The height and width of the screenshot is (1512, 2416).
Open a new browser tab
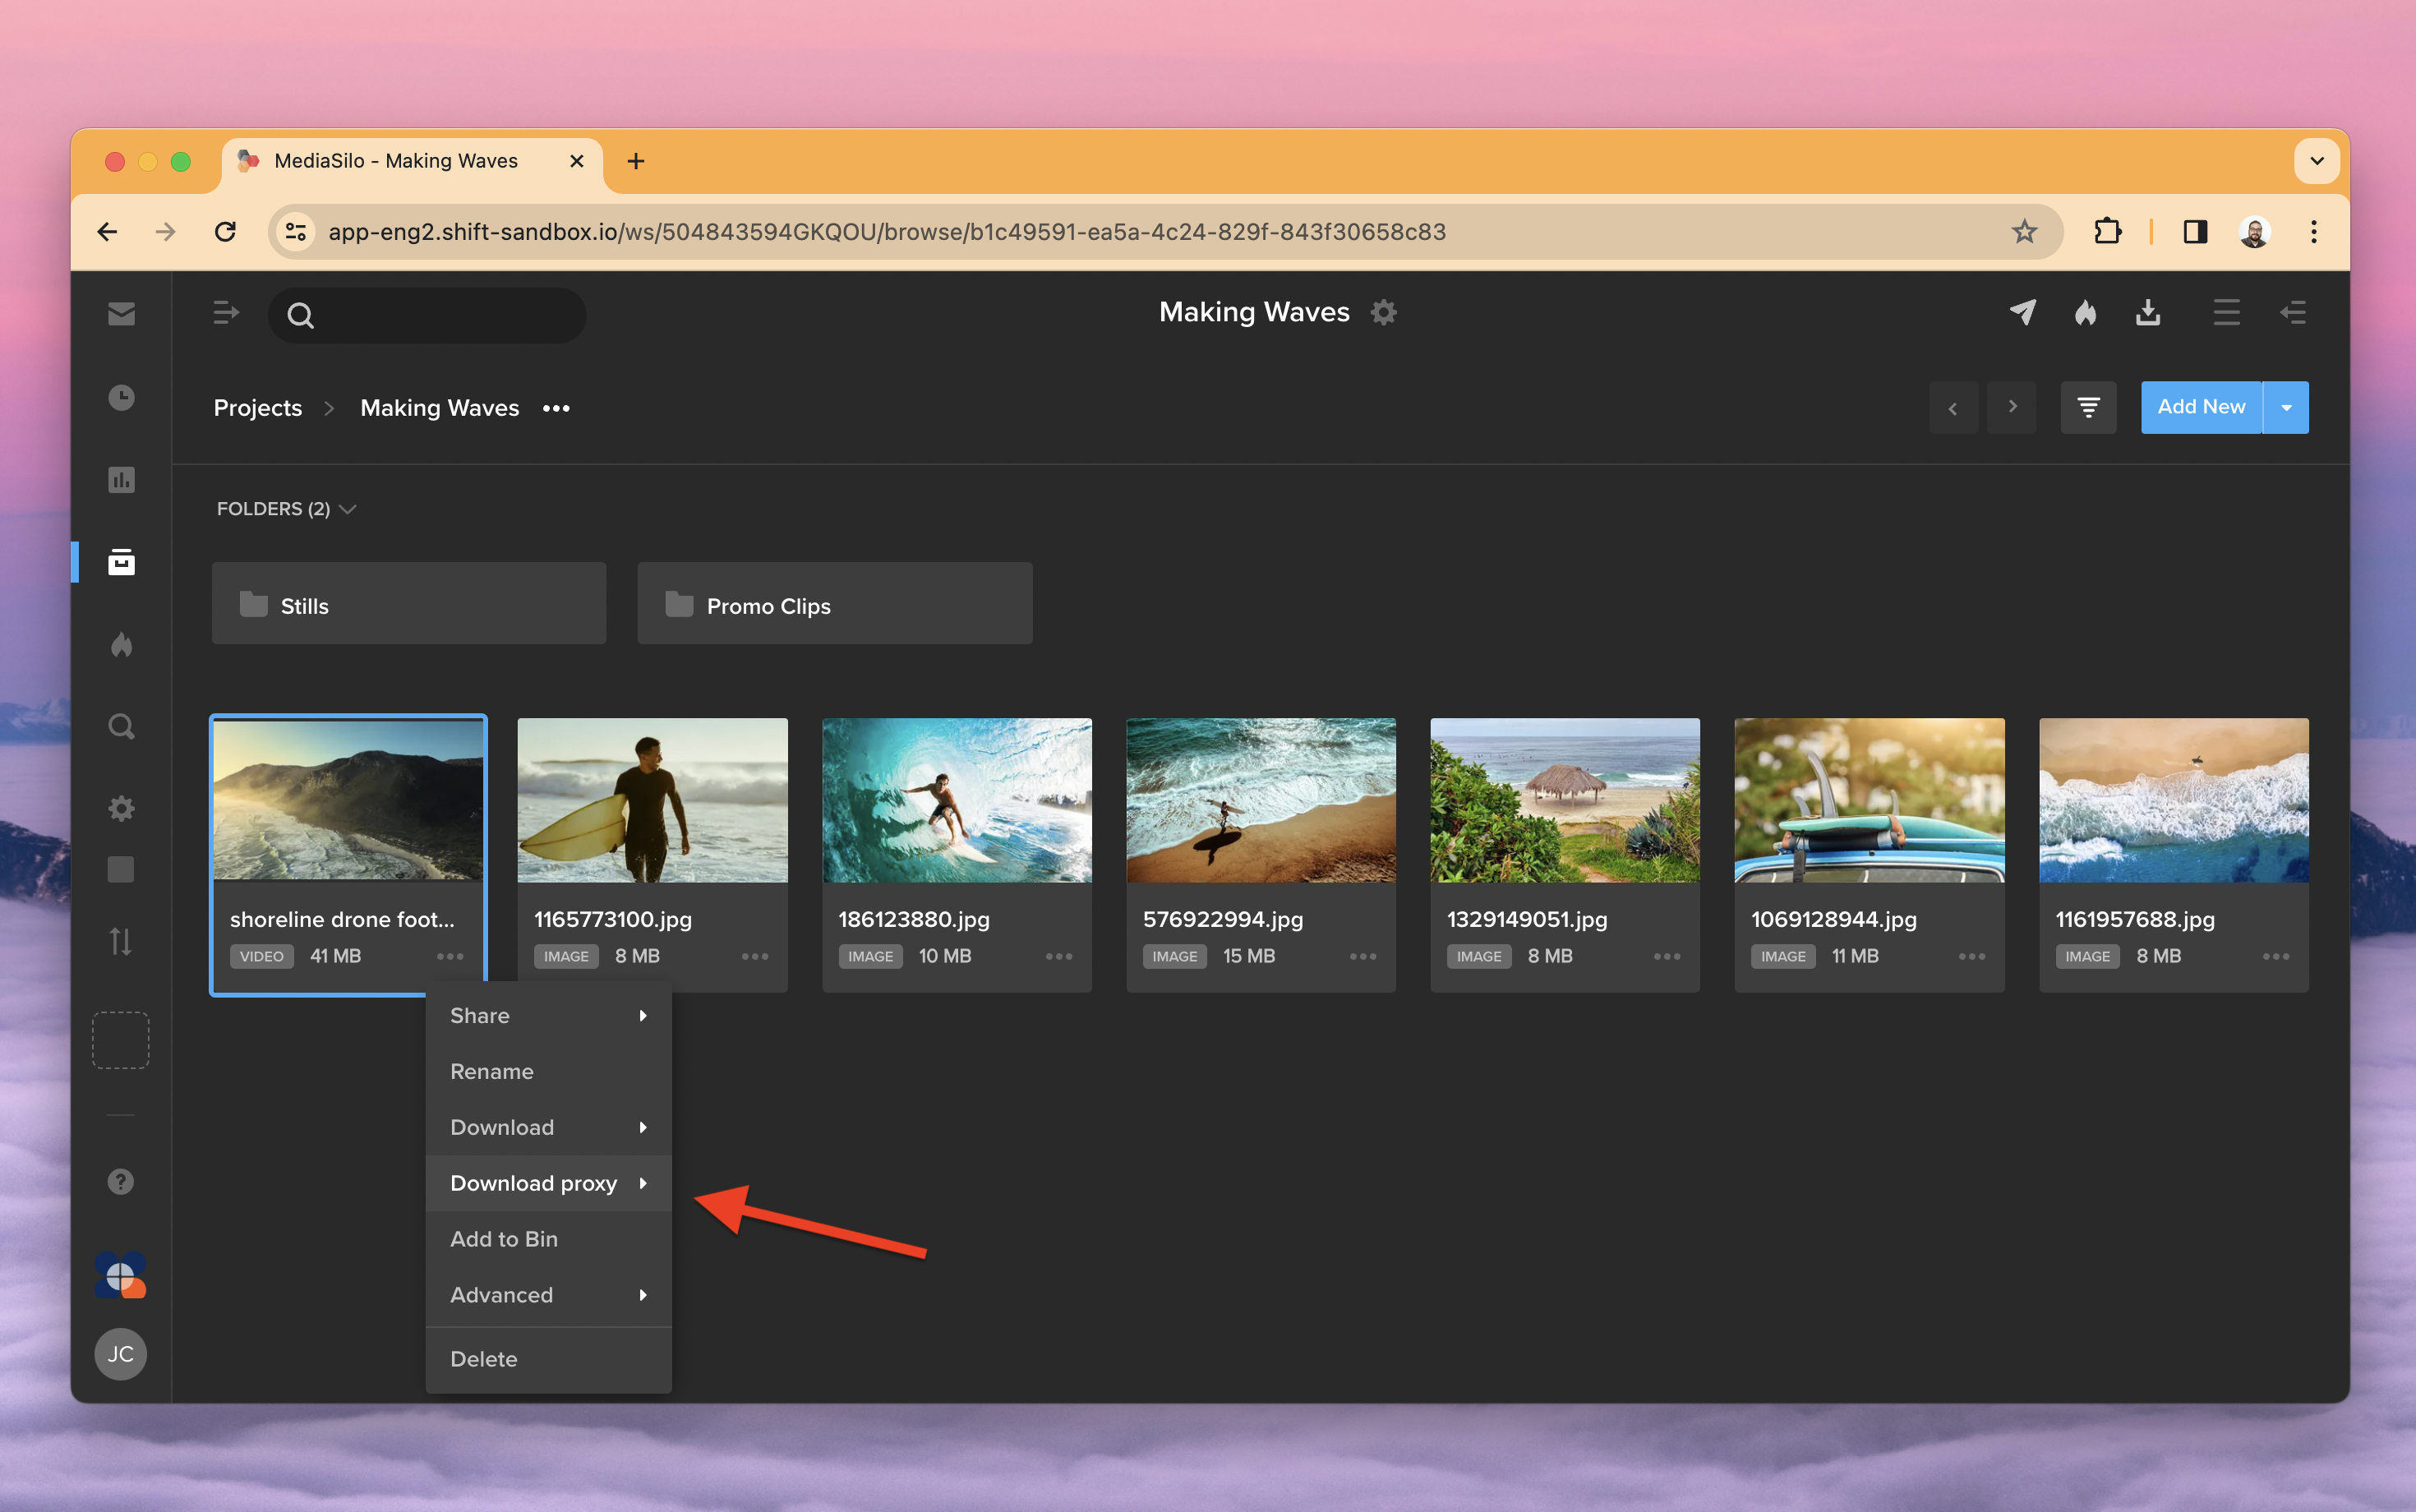[x=636, y=161]
